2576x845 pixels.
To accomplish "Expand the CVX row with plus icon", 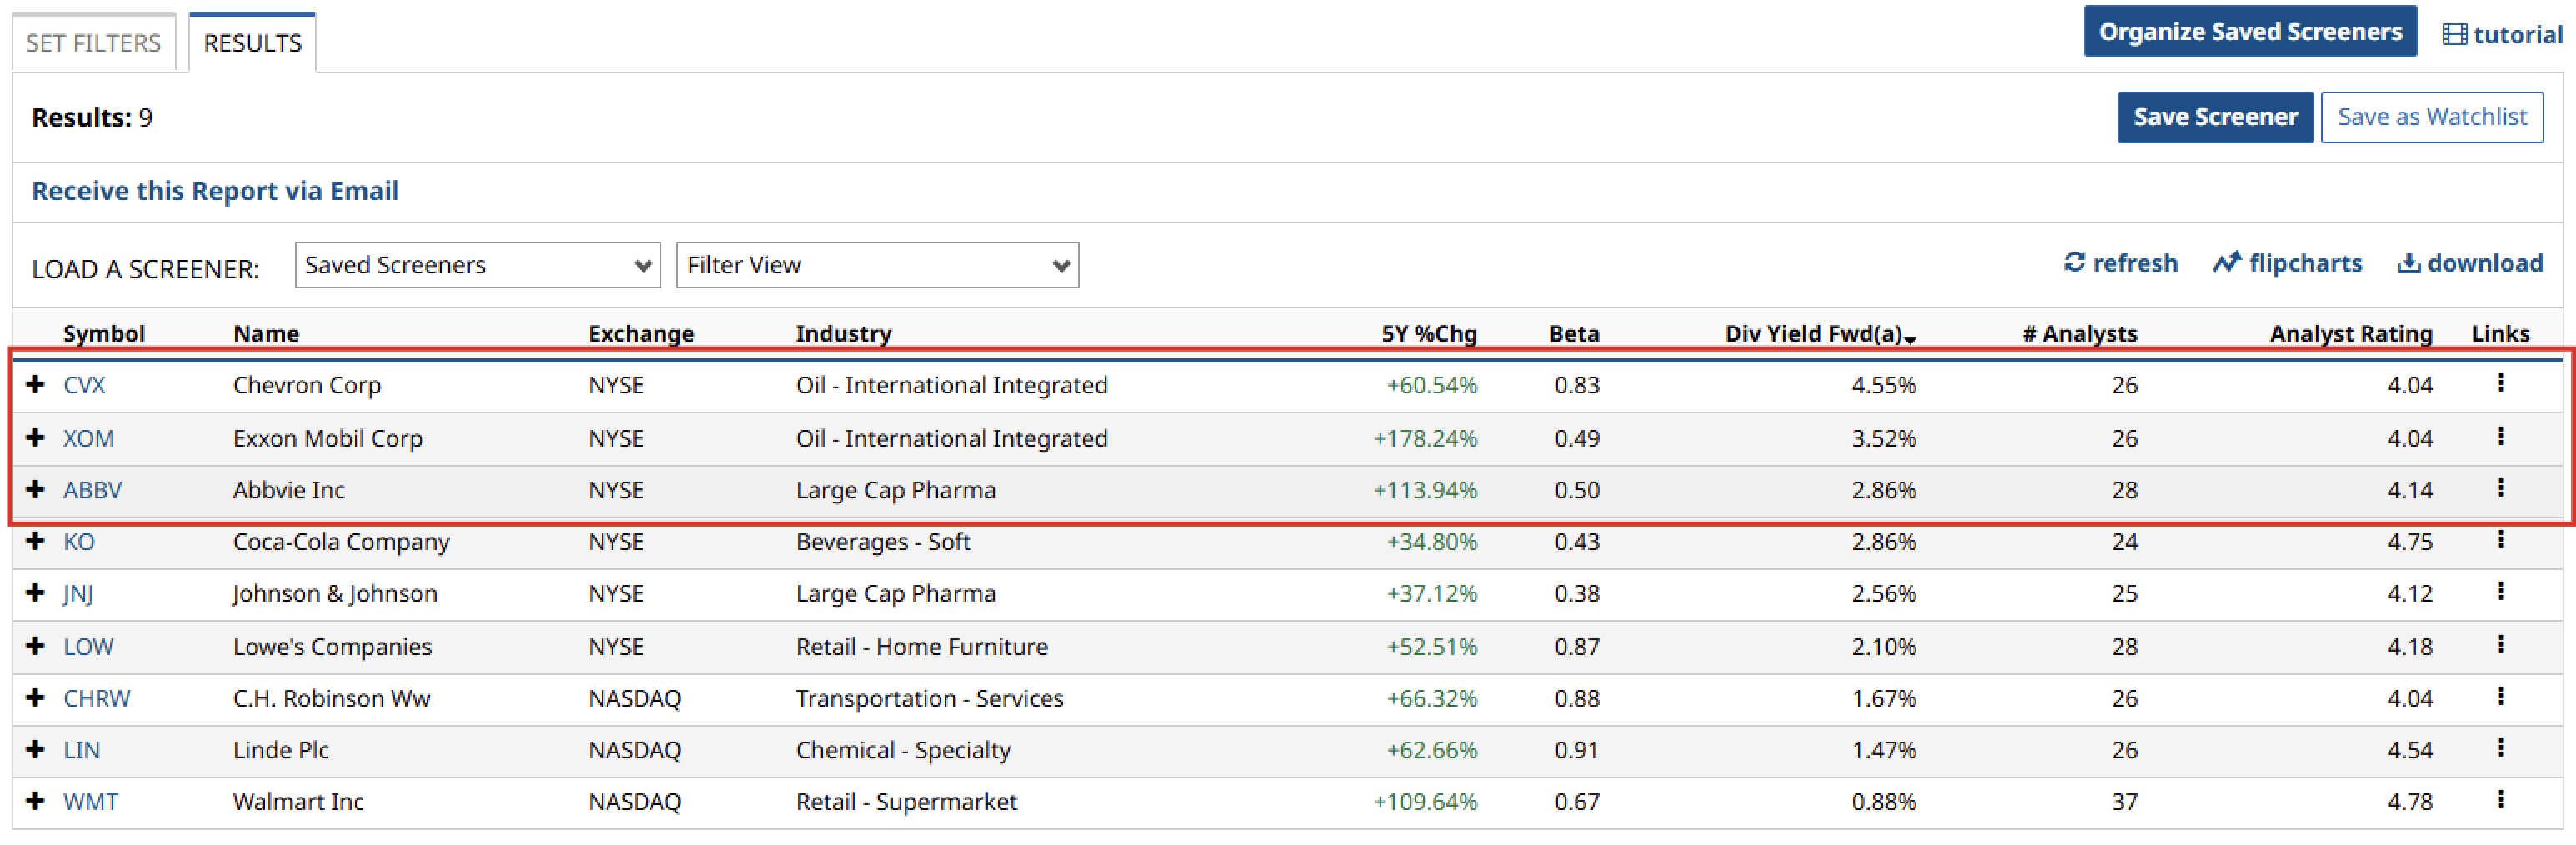I will click(x=36, y=385).
